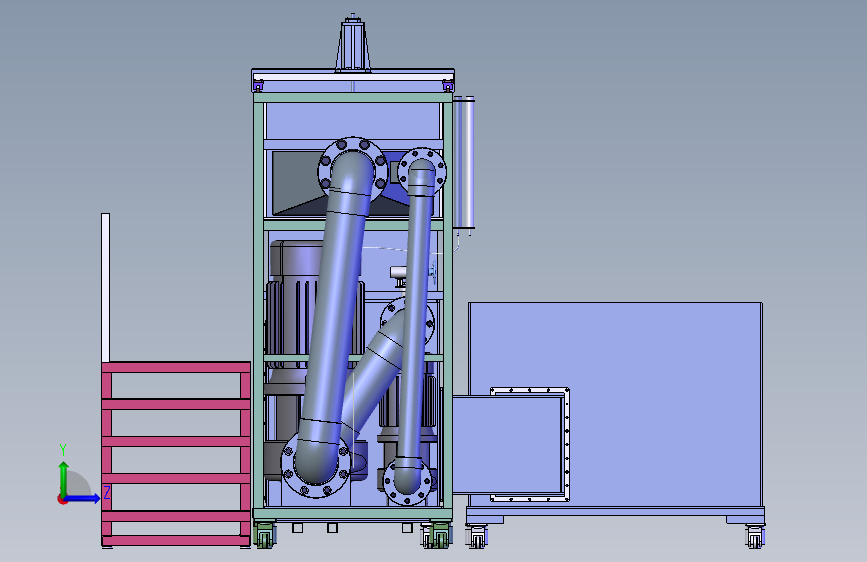The height and width of the screenshot is (562, 867).
Task: Select the red origin point of the triad
Action: [x=62, y=499]
